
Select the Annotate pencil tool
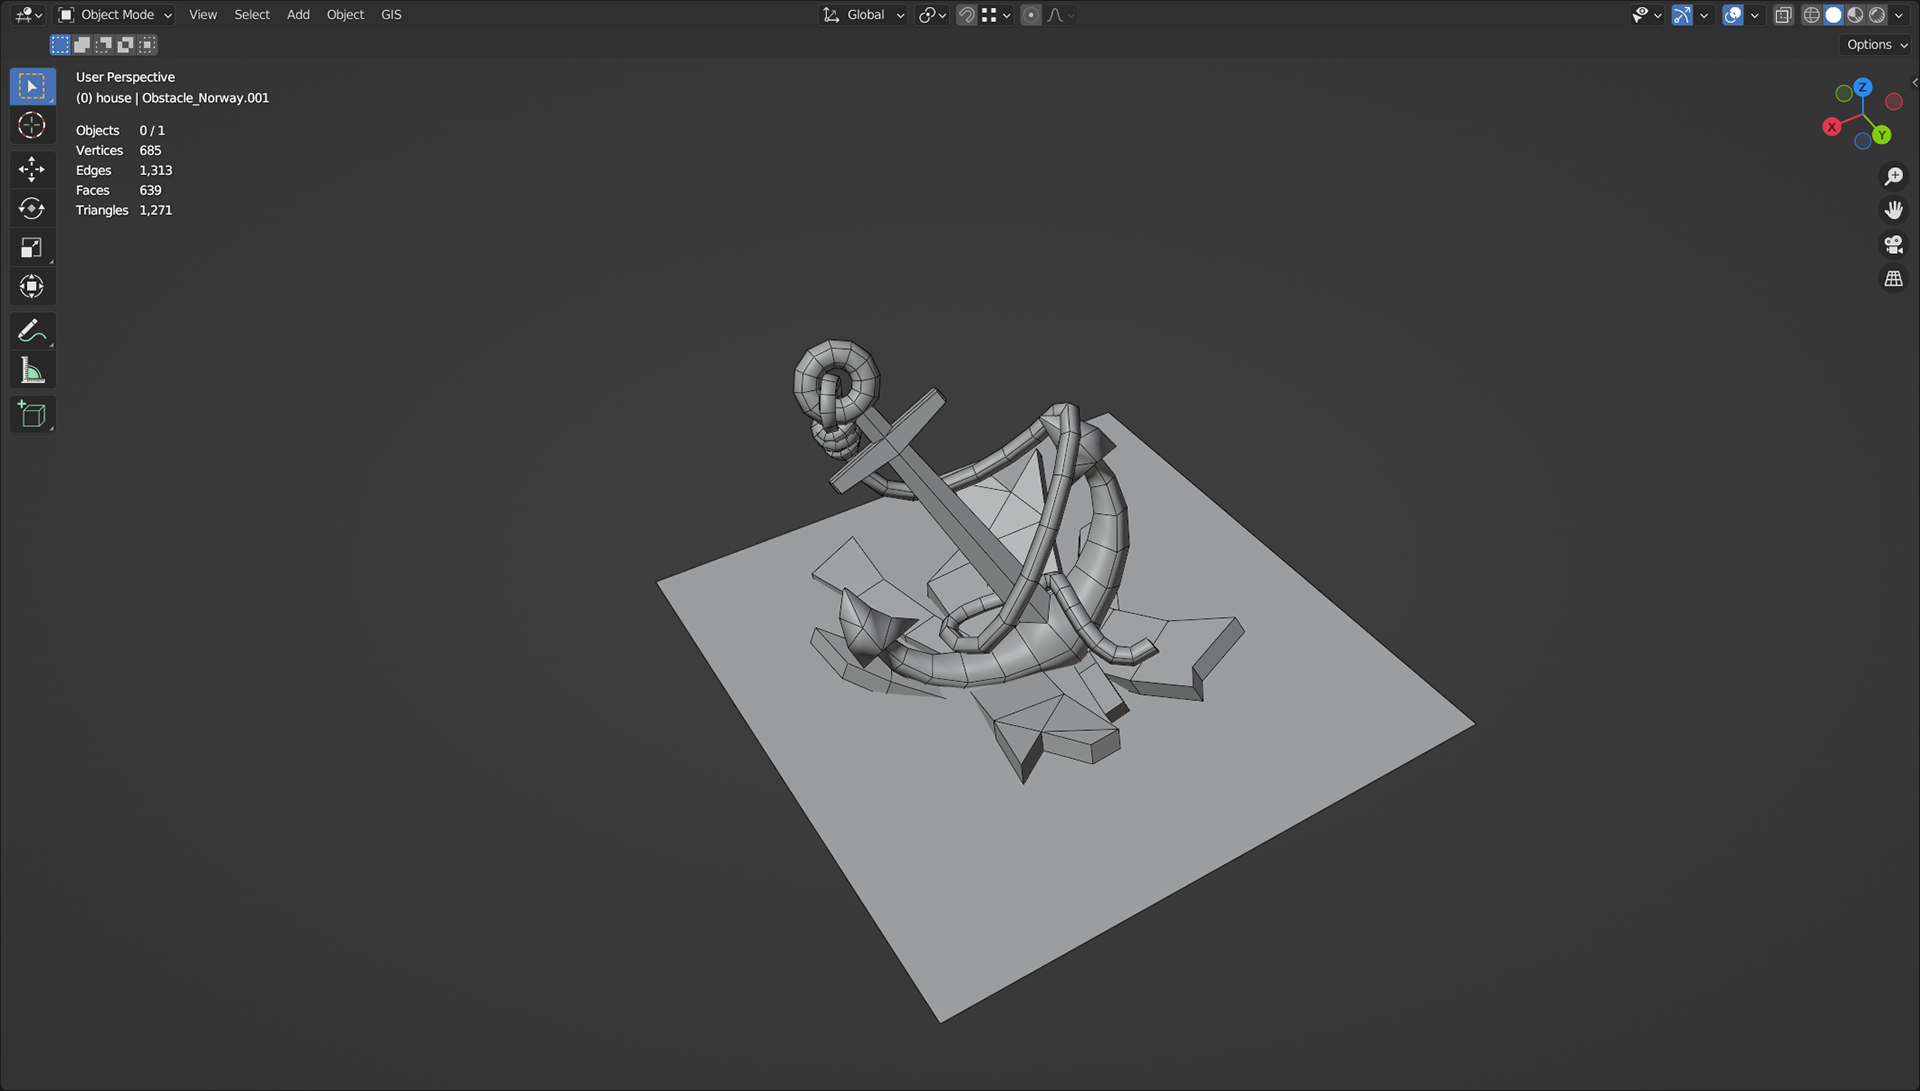(32, 331)
